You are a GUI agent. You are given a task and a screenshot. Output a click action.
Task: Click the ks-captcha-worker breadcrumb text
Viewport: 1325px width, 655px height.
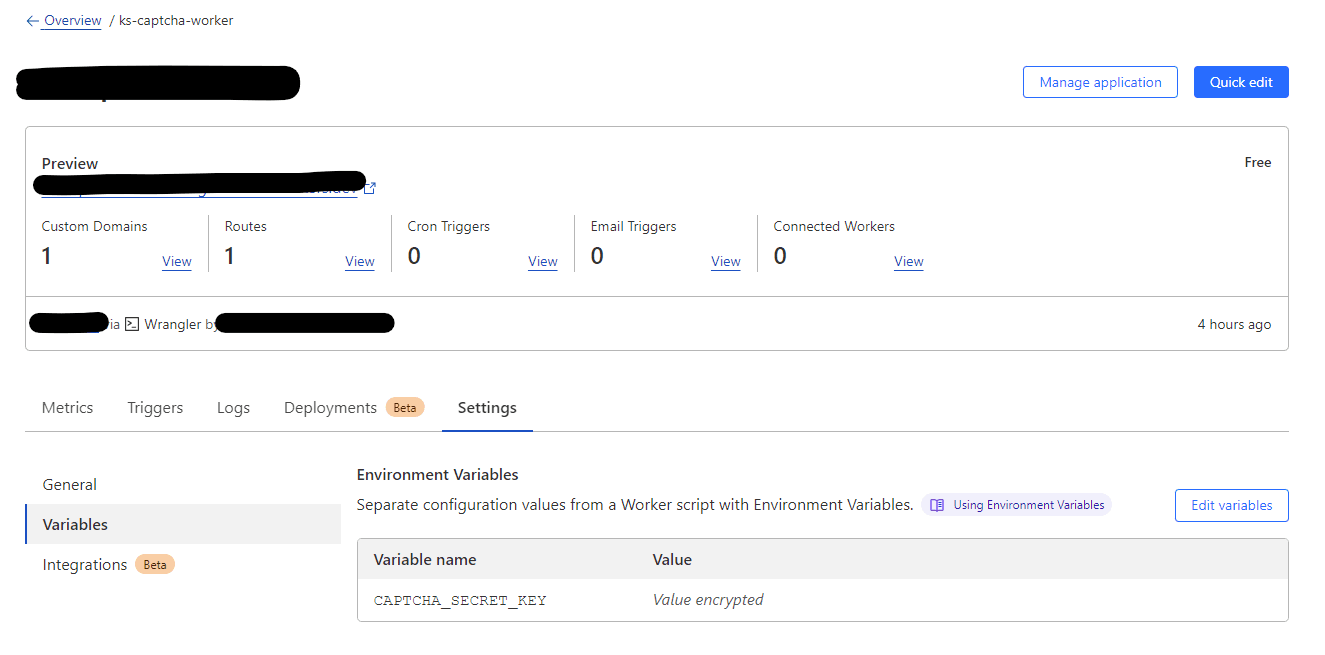click(x=176, y=20)
